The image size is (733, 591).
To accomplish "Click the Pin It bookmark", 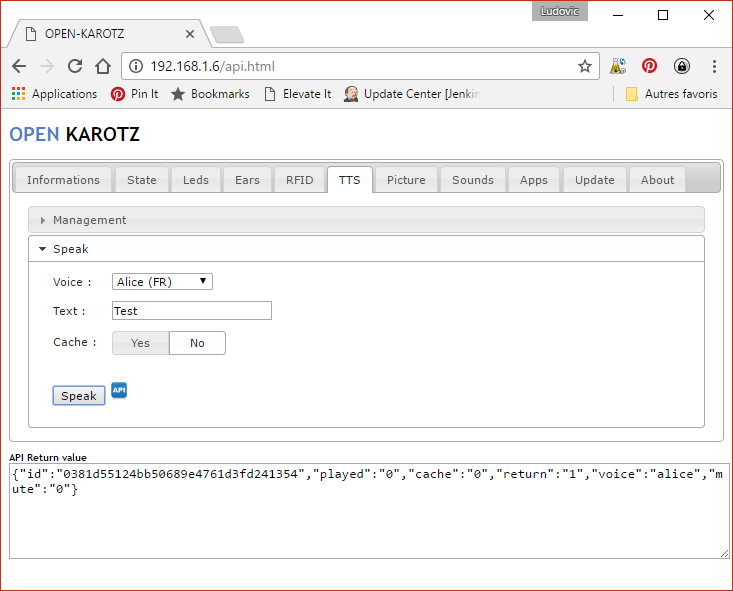I will (x=135, y=94).
